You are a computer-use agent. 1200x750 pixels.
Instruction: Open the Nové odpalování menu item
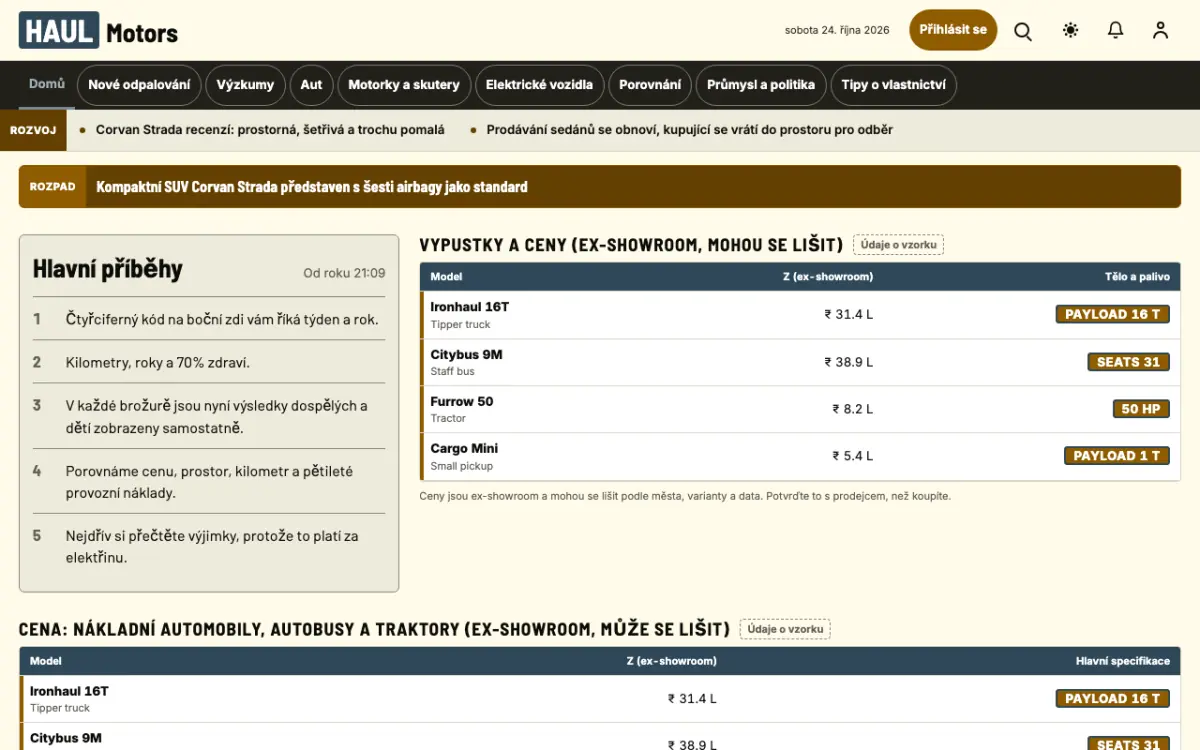pos(139,85)
